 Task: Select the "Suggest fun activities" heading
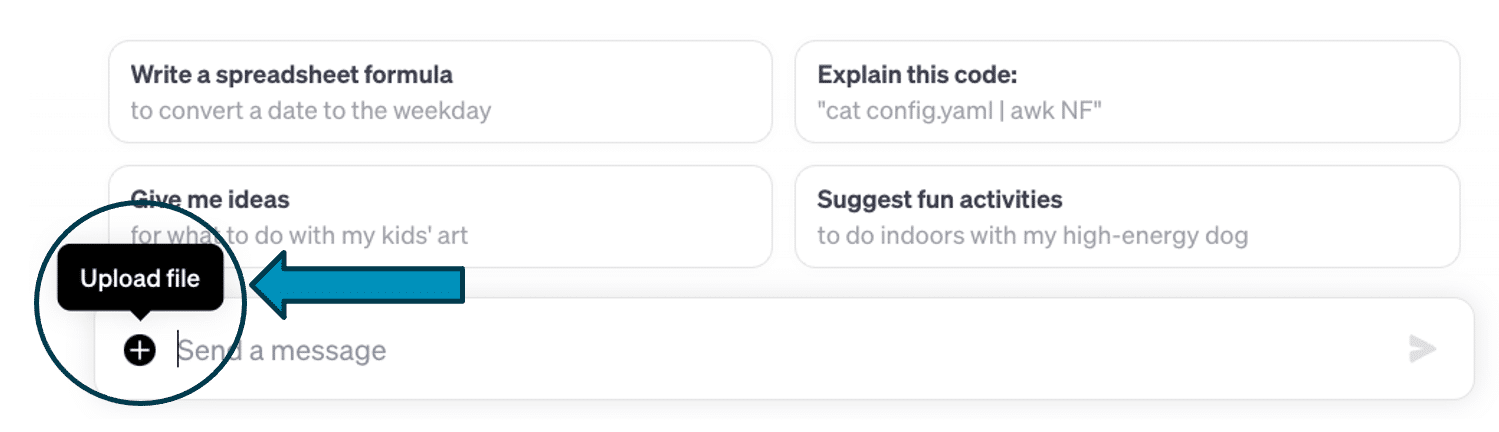(939, 199)
